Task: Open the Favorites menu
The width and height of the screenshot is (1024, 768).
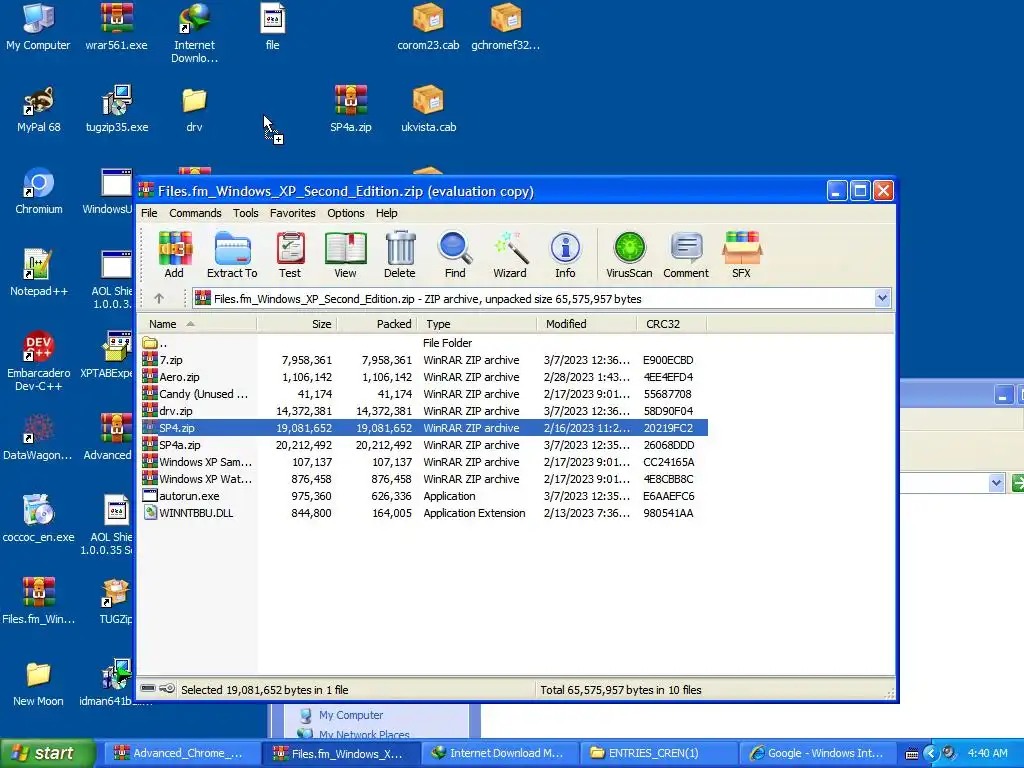Action: pyautogui.click(x=293, y=213)
